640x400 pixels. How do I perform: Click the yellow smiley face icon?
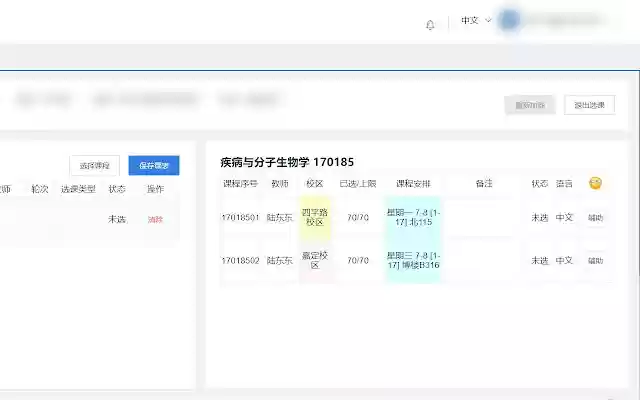[x=596, y=183]
